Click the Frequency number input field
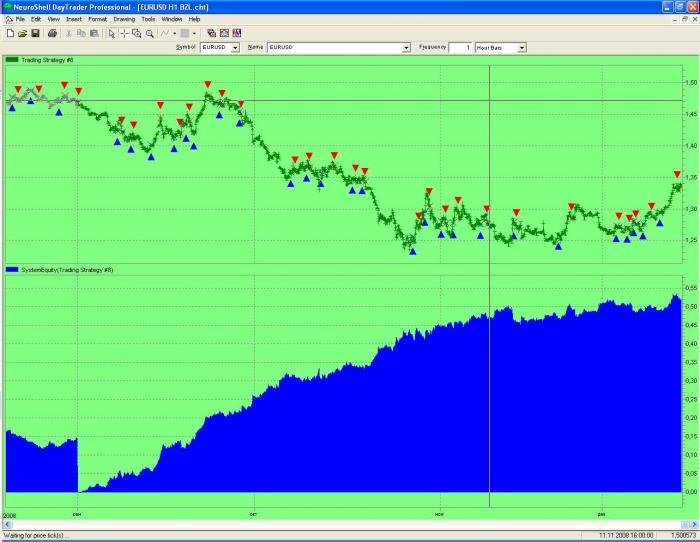The width and height of the screenshot is (700, 542). [460, 47]
